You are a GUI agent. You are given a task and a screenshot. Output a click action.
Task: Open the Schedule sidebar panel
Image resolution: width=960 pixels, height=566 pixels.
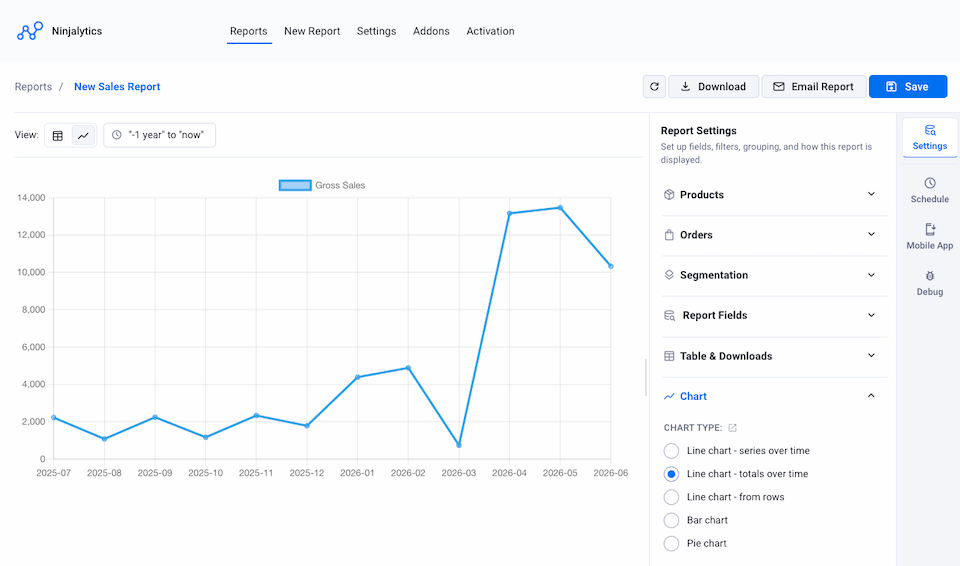929,191
